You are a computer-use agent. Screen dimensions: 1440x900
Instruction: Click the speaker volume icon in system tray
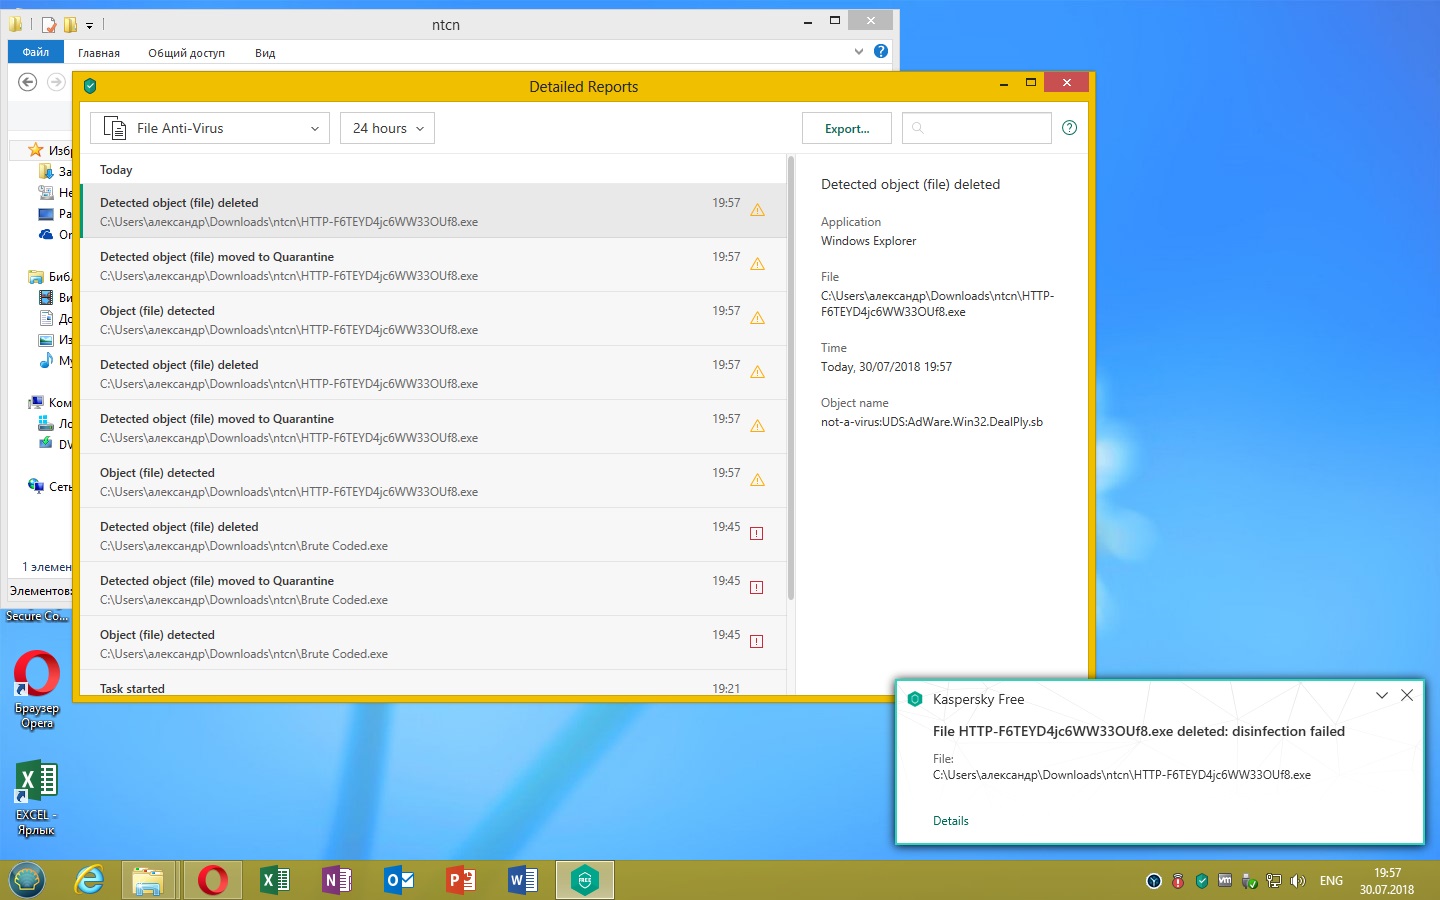click(x=1297, y=881)
